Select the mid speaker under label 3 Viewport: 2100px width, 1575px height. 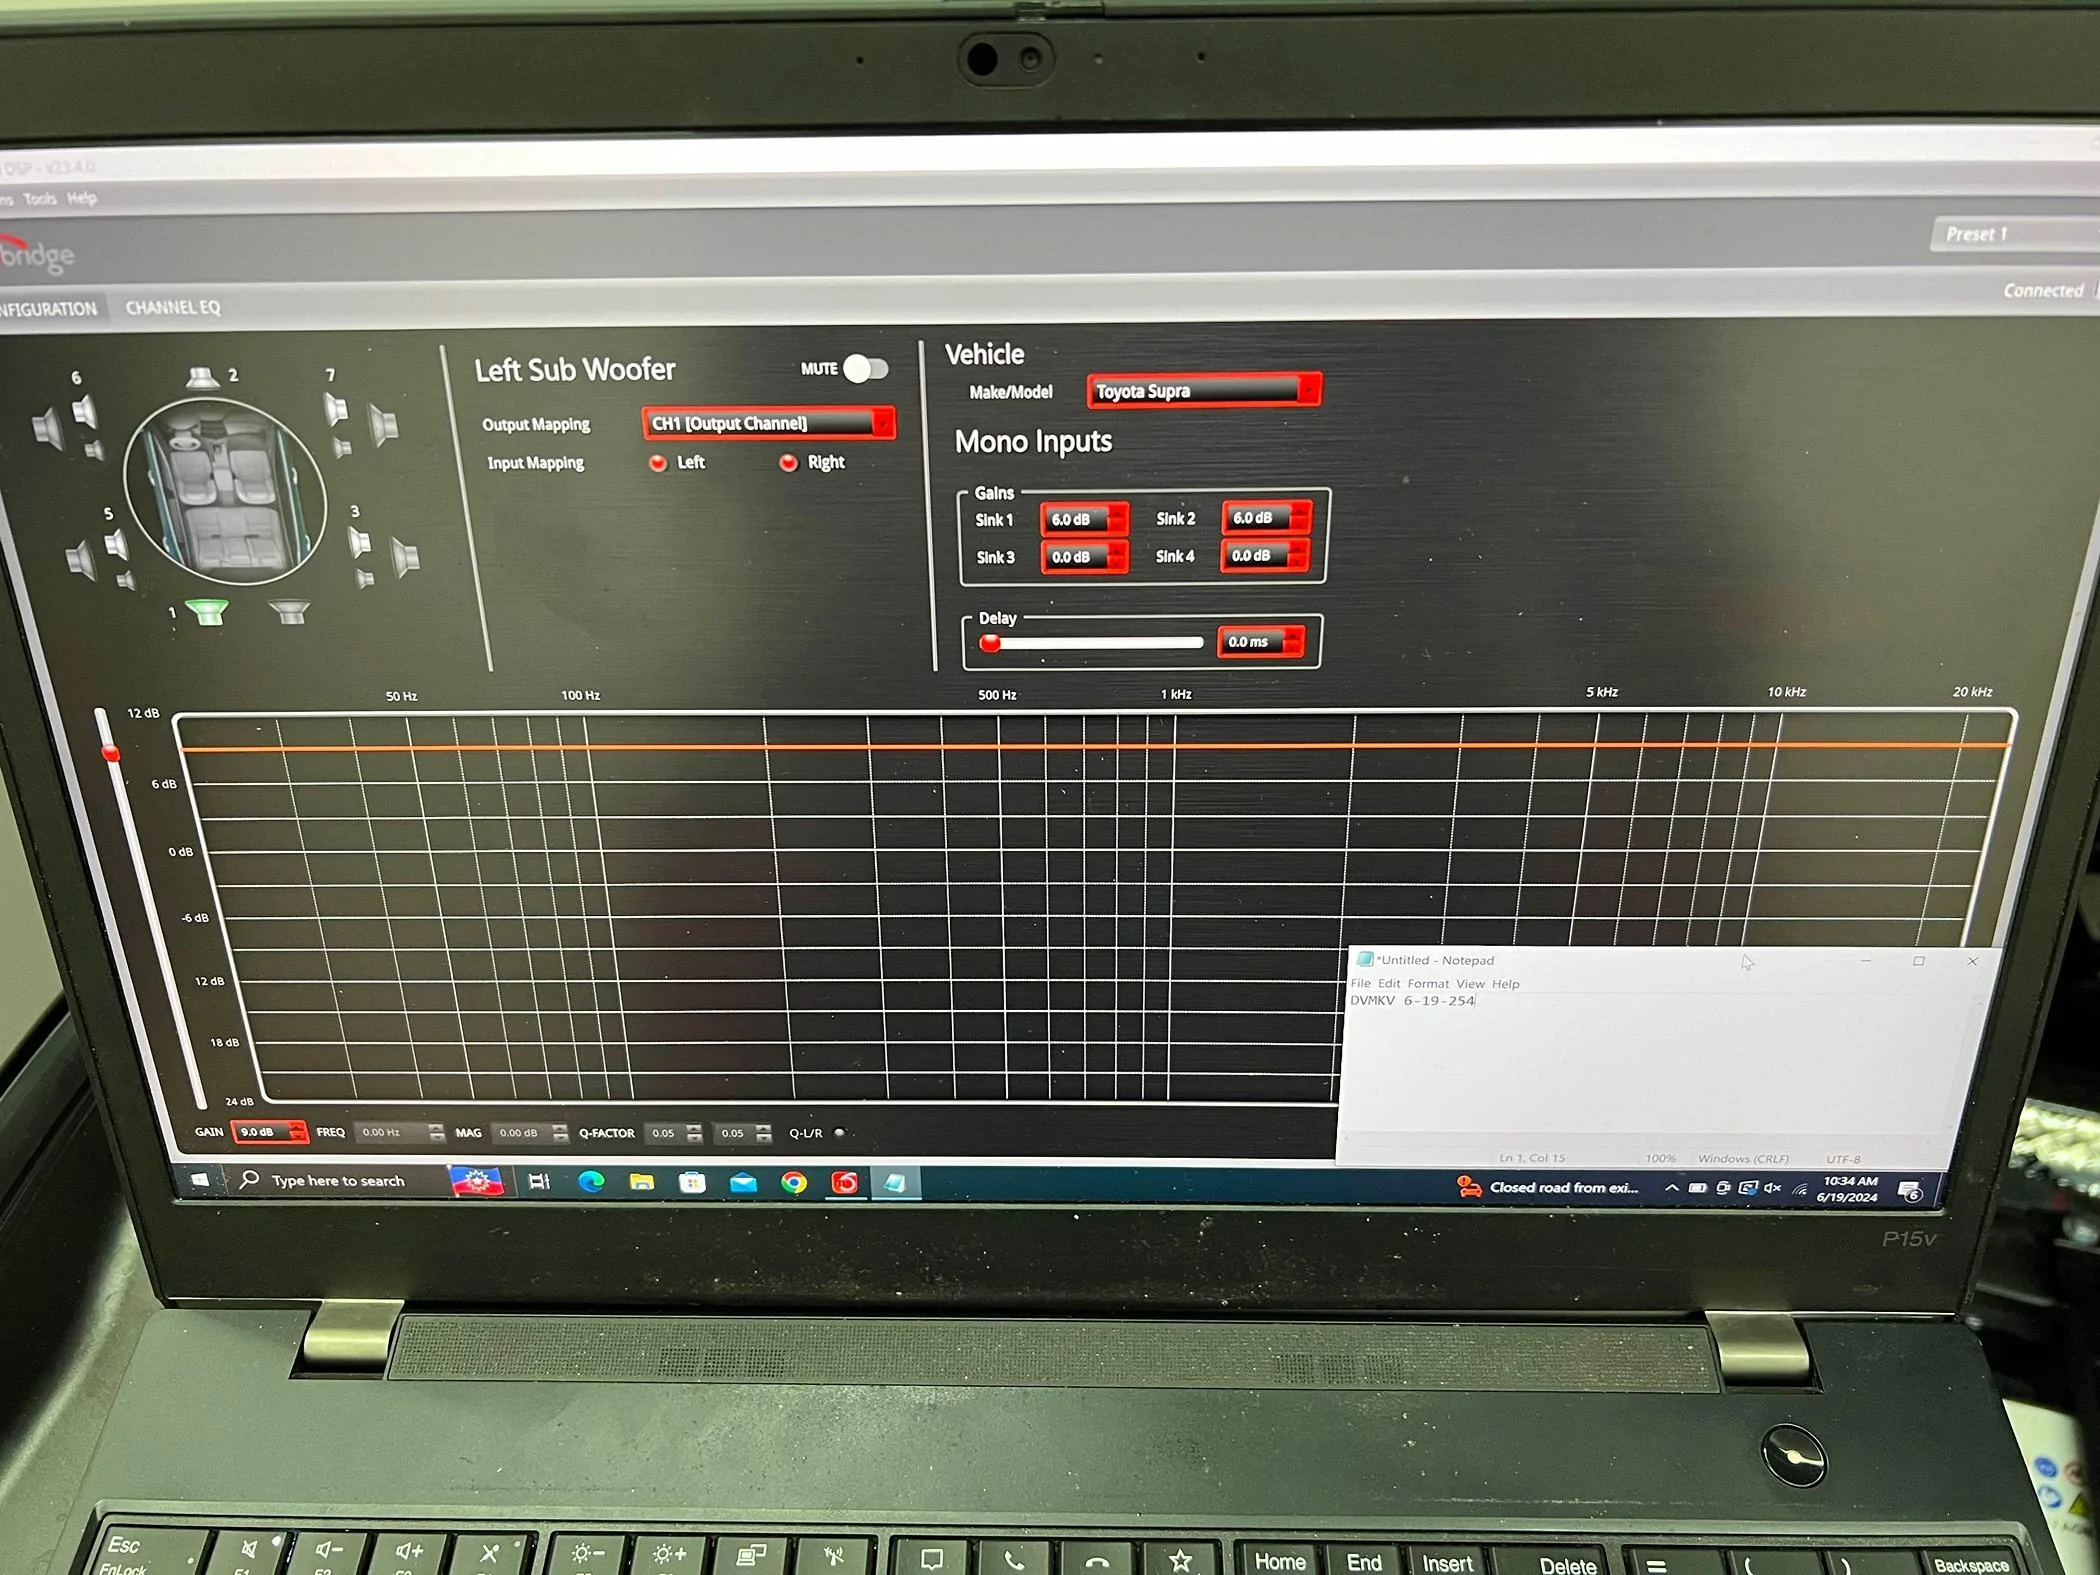tap(359, 542)
